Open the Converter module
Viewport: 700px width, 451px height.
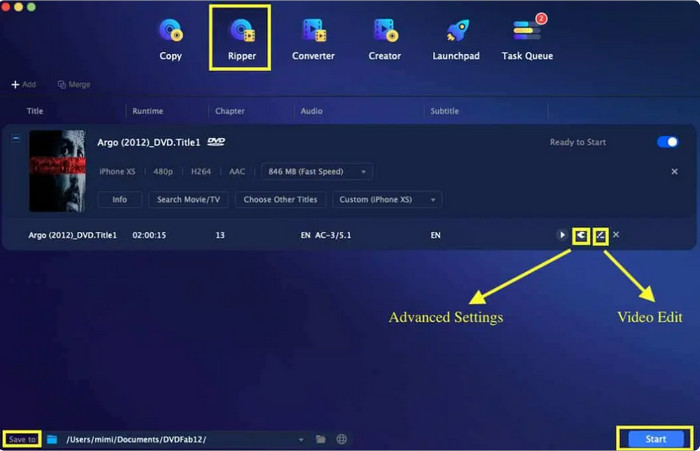point(313,39)
